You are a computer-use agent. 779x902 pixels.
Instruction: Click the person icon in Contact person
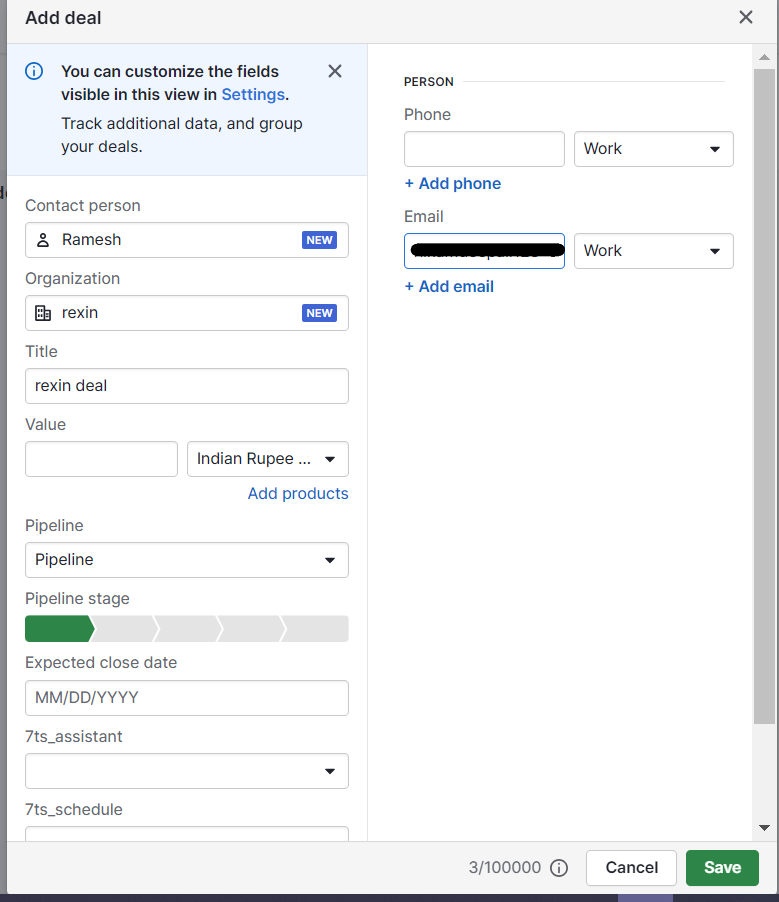coord(43,240)
